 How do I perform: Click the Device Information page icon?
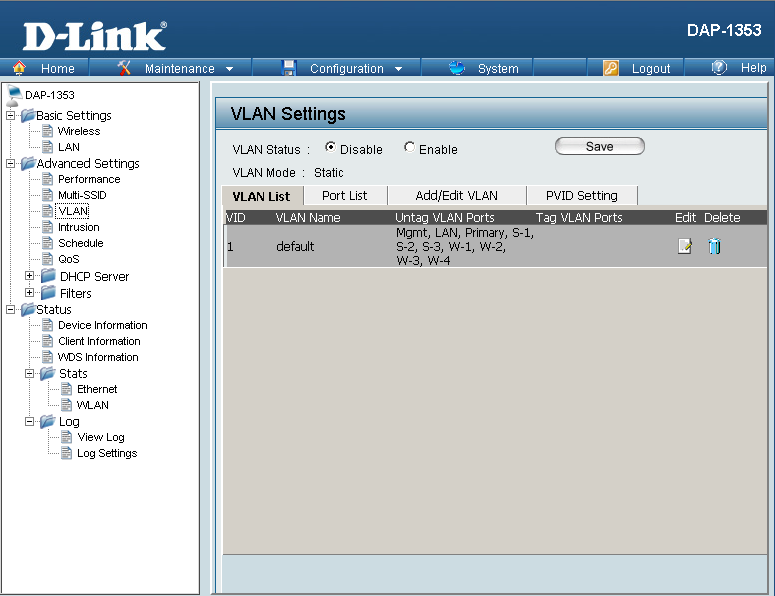[x=47, y=325]
